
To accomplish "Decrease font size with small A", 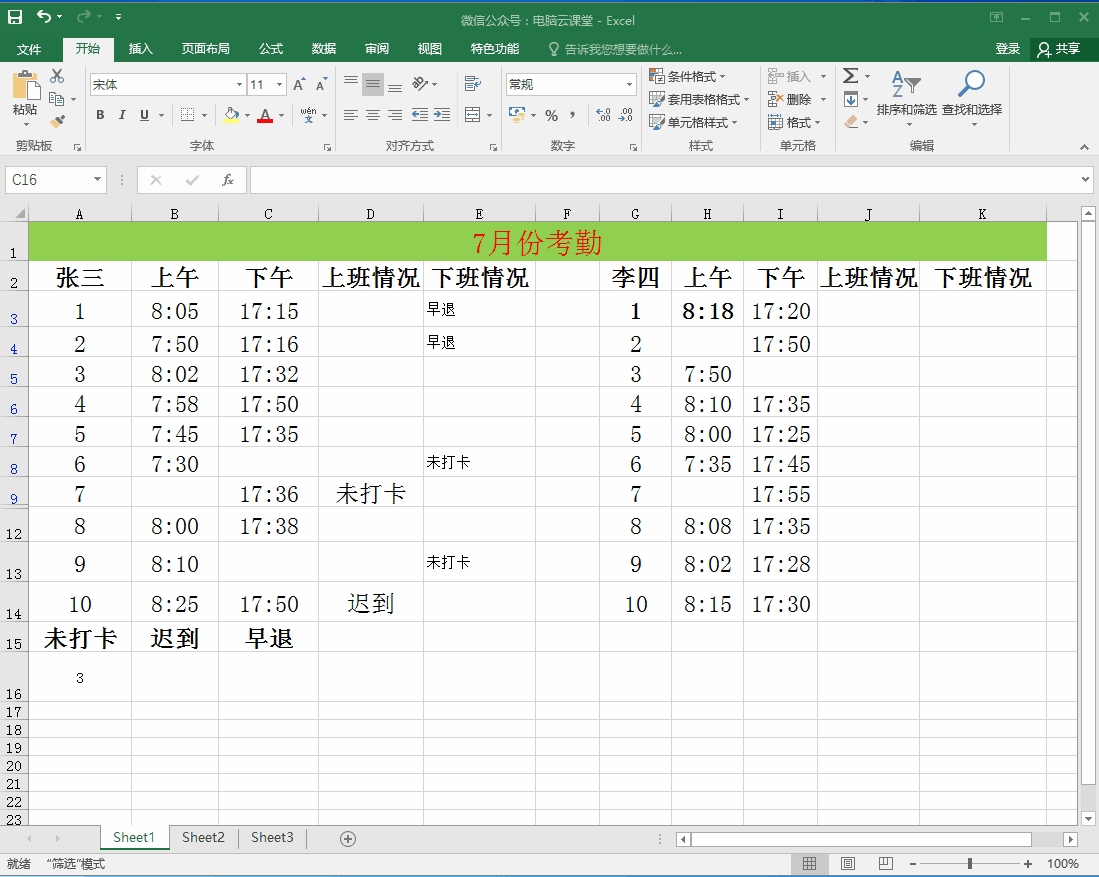I will (x=322, y=85).
